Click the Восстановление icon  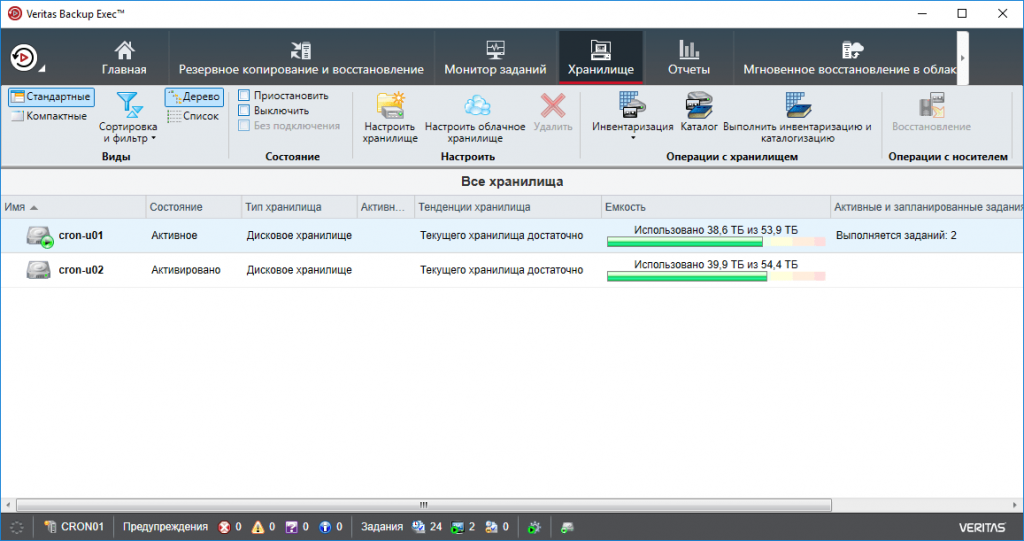click(931, 105)
